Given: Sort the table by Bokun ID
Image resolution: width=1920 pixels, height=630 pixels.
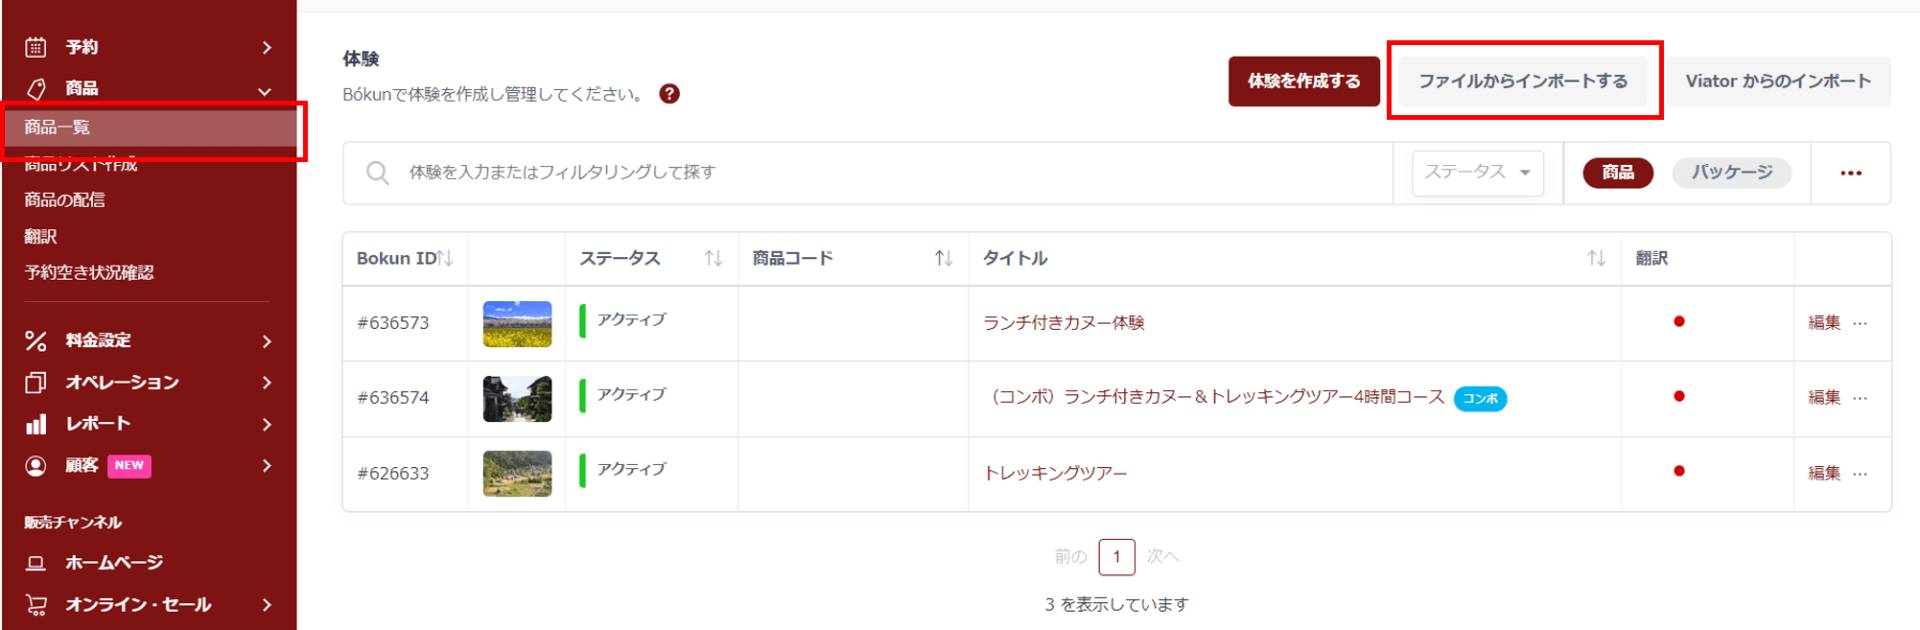Looking at the screenshot, I should [x=445, y=259].
